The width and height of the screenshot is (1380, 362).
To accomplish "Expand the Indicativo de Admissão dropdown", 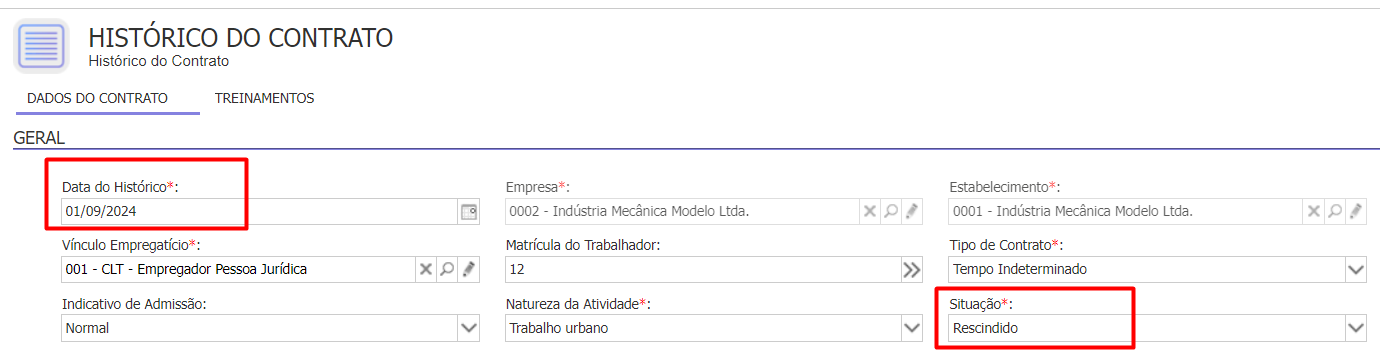I will pyautogui.click(x=468, y=327).
